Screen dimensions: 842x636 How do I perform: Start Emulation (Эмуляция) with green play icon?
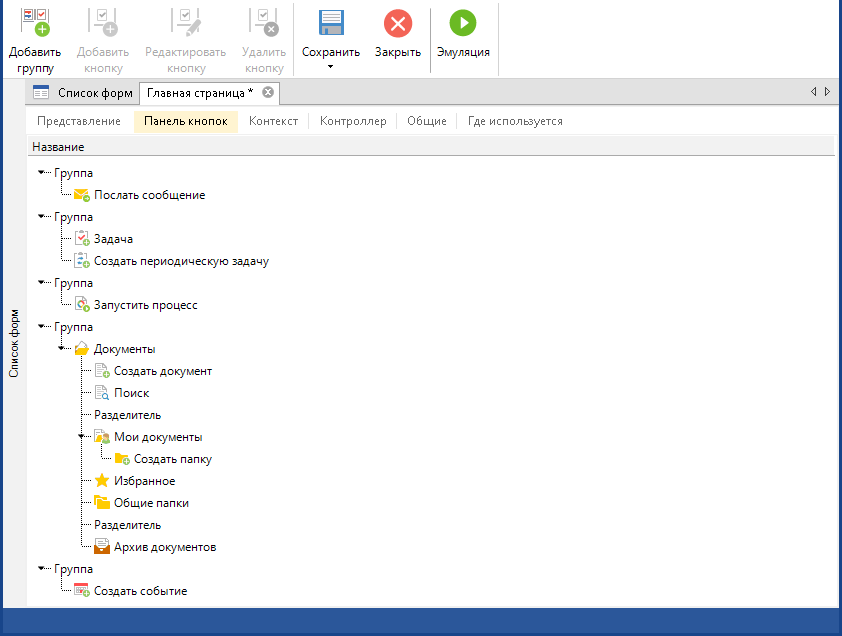tap(463, 23)
